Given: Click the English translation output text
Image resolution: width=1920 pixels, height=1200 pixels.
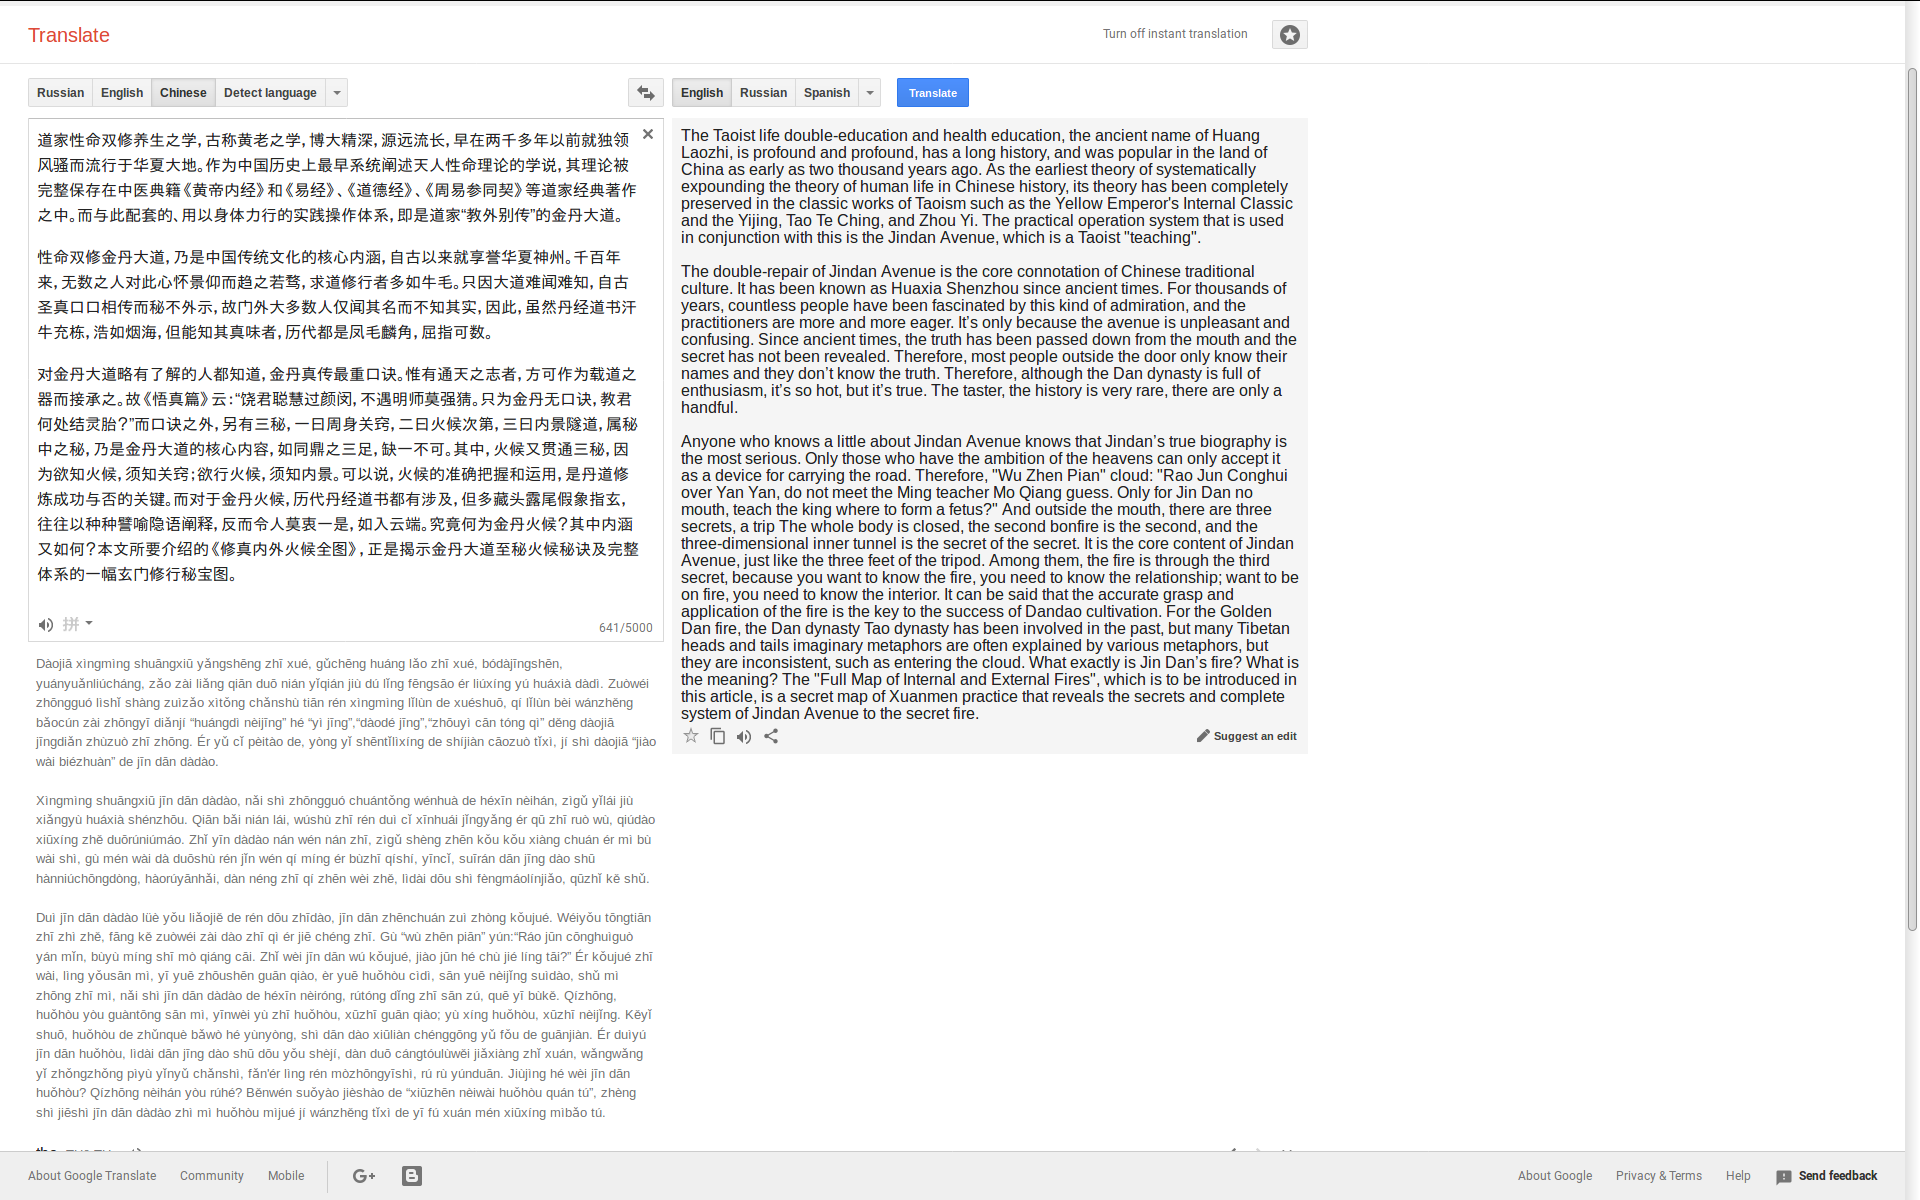Looking at the screenshot, I should [990, 424].
